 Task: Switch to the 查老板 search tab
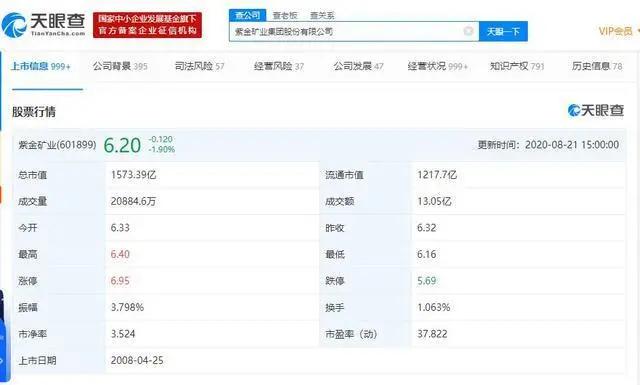coord(285,16)
